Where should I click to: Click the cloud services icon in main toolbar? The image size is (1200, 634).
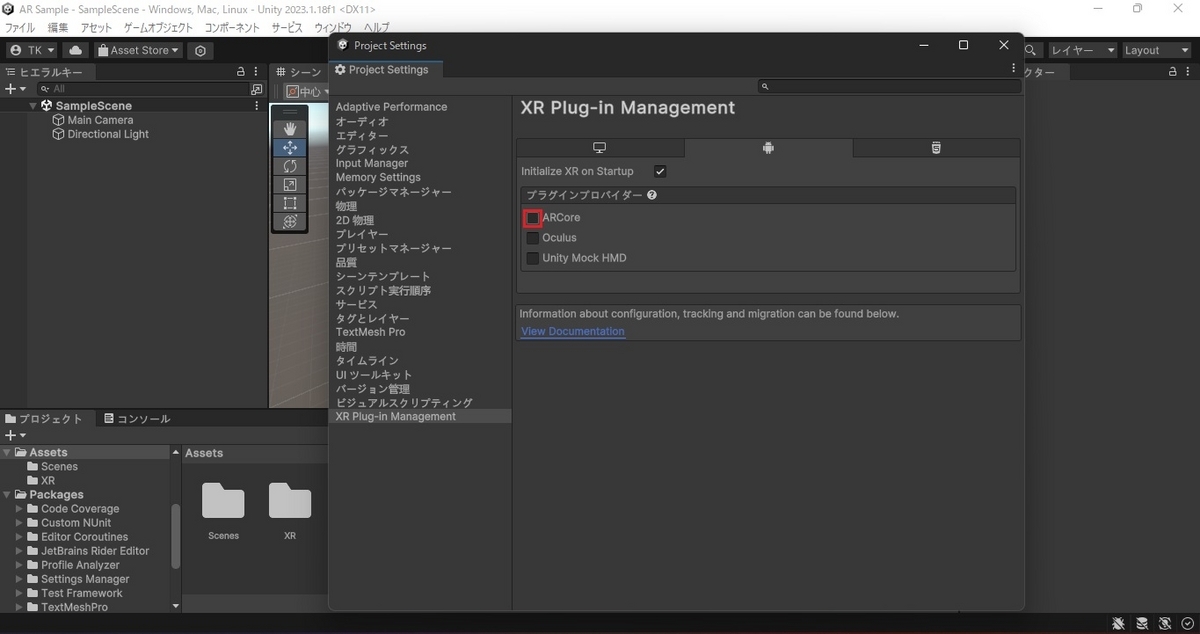point(76,50)
